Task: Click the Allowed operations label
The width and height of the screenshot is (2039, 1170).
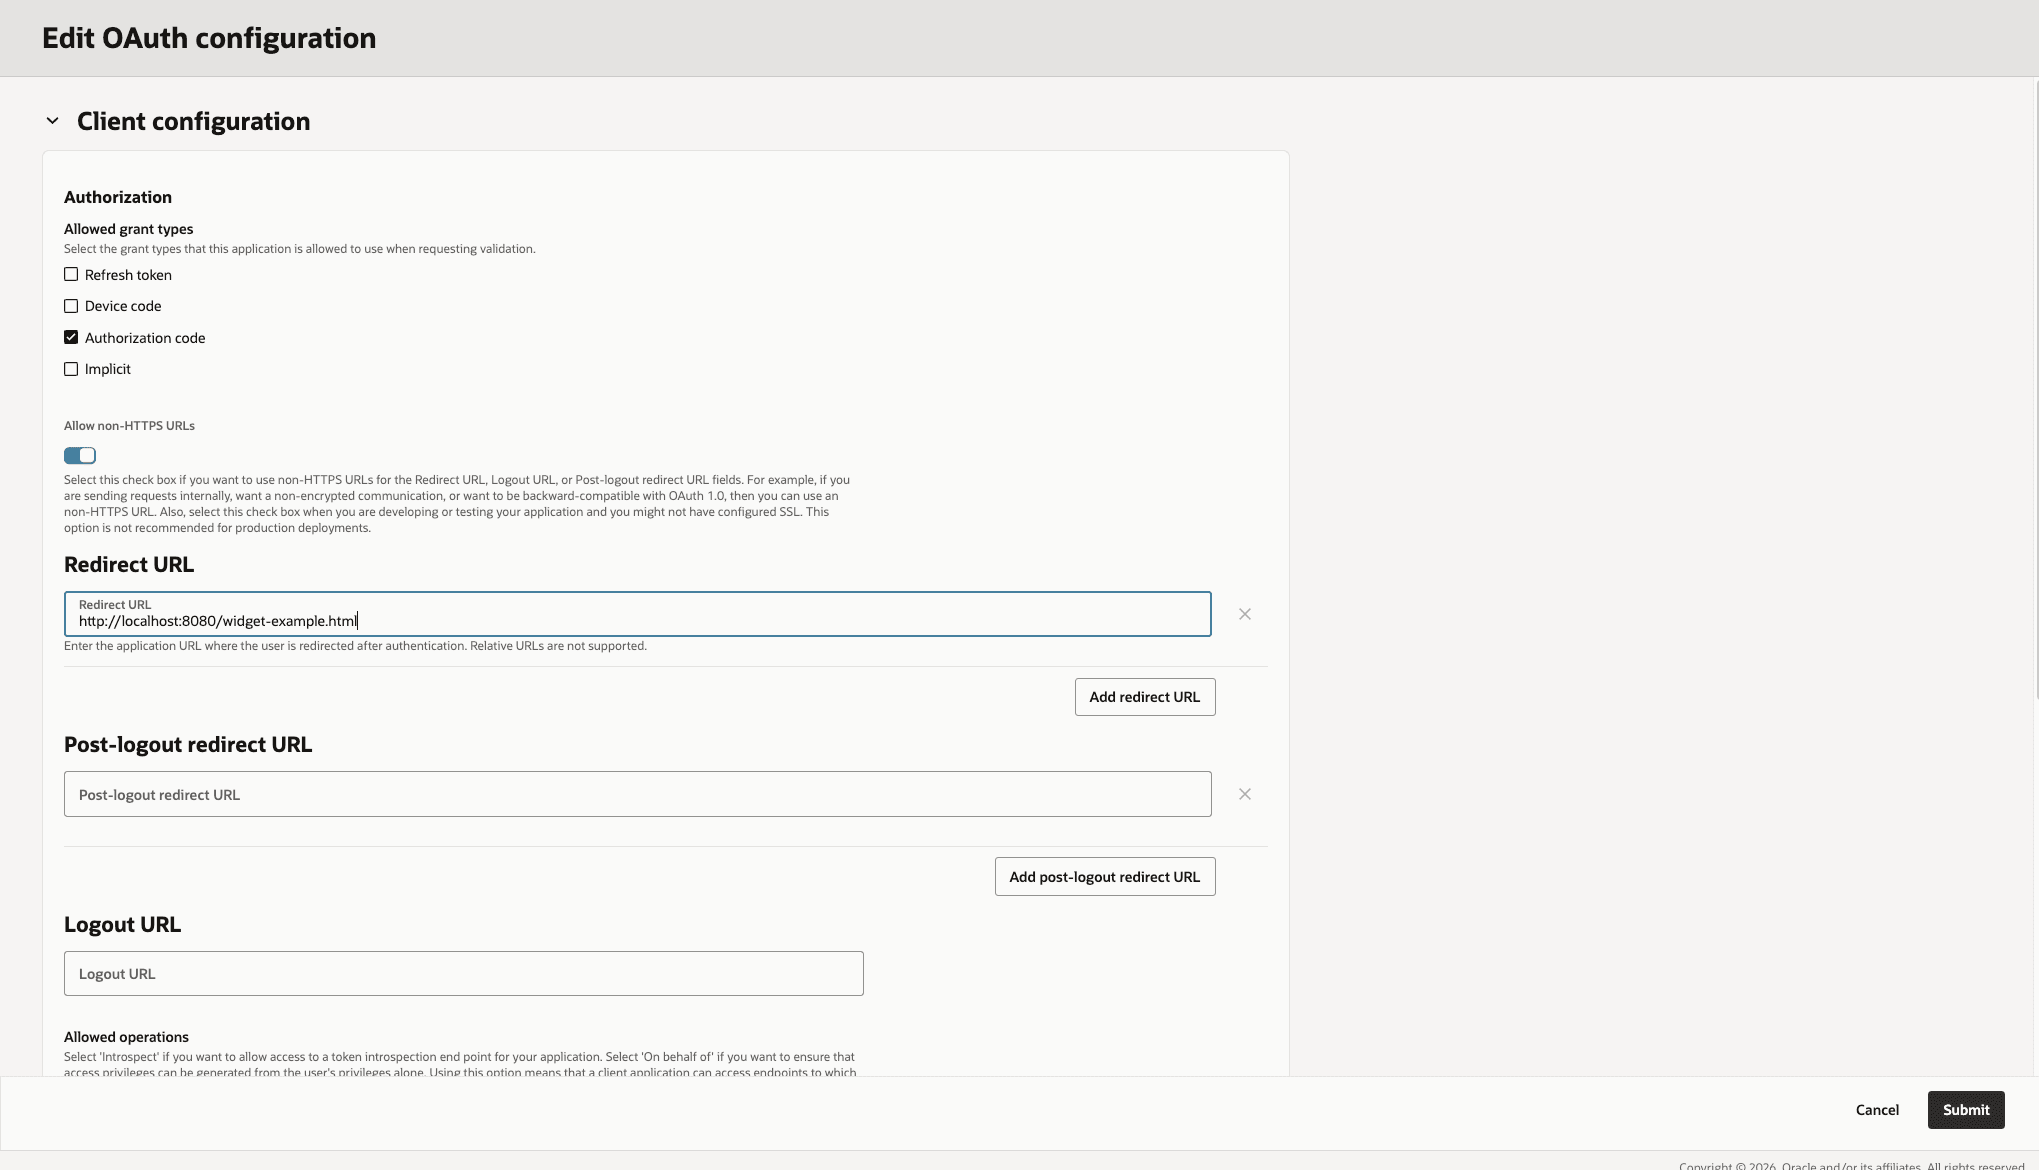Action: (x=126, y=1037)
